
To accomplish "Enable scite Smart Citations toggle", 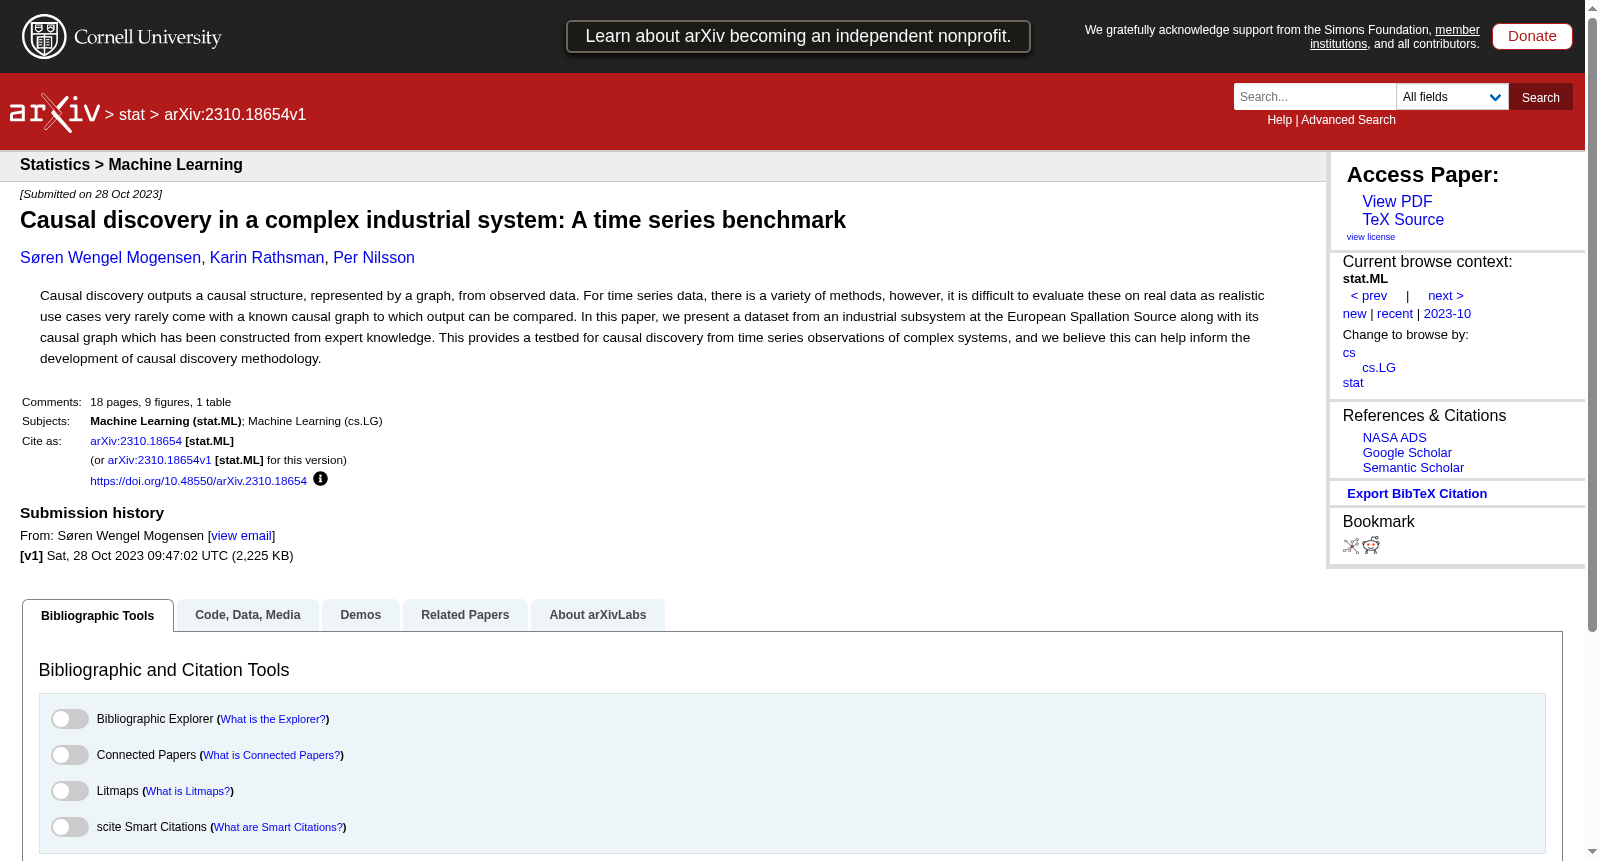I will (70, 827).
